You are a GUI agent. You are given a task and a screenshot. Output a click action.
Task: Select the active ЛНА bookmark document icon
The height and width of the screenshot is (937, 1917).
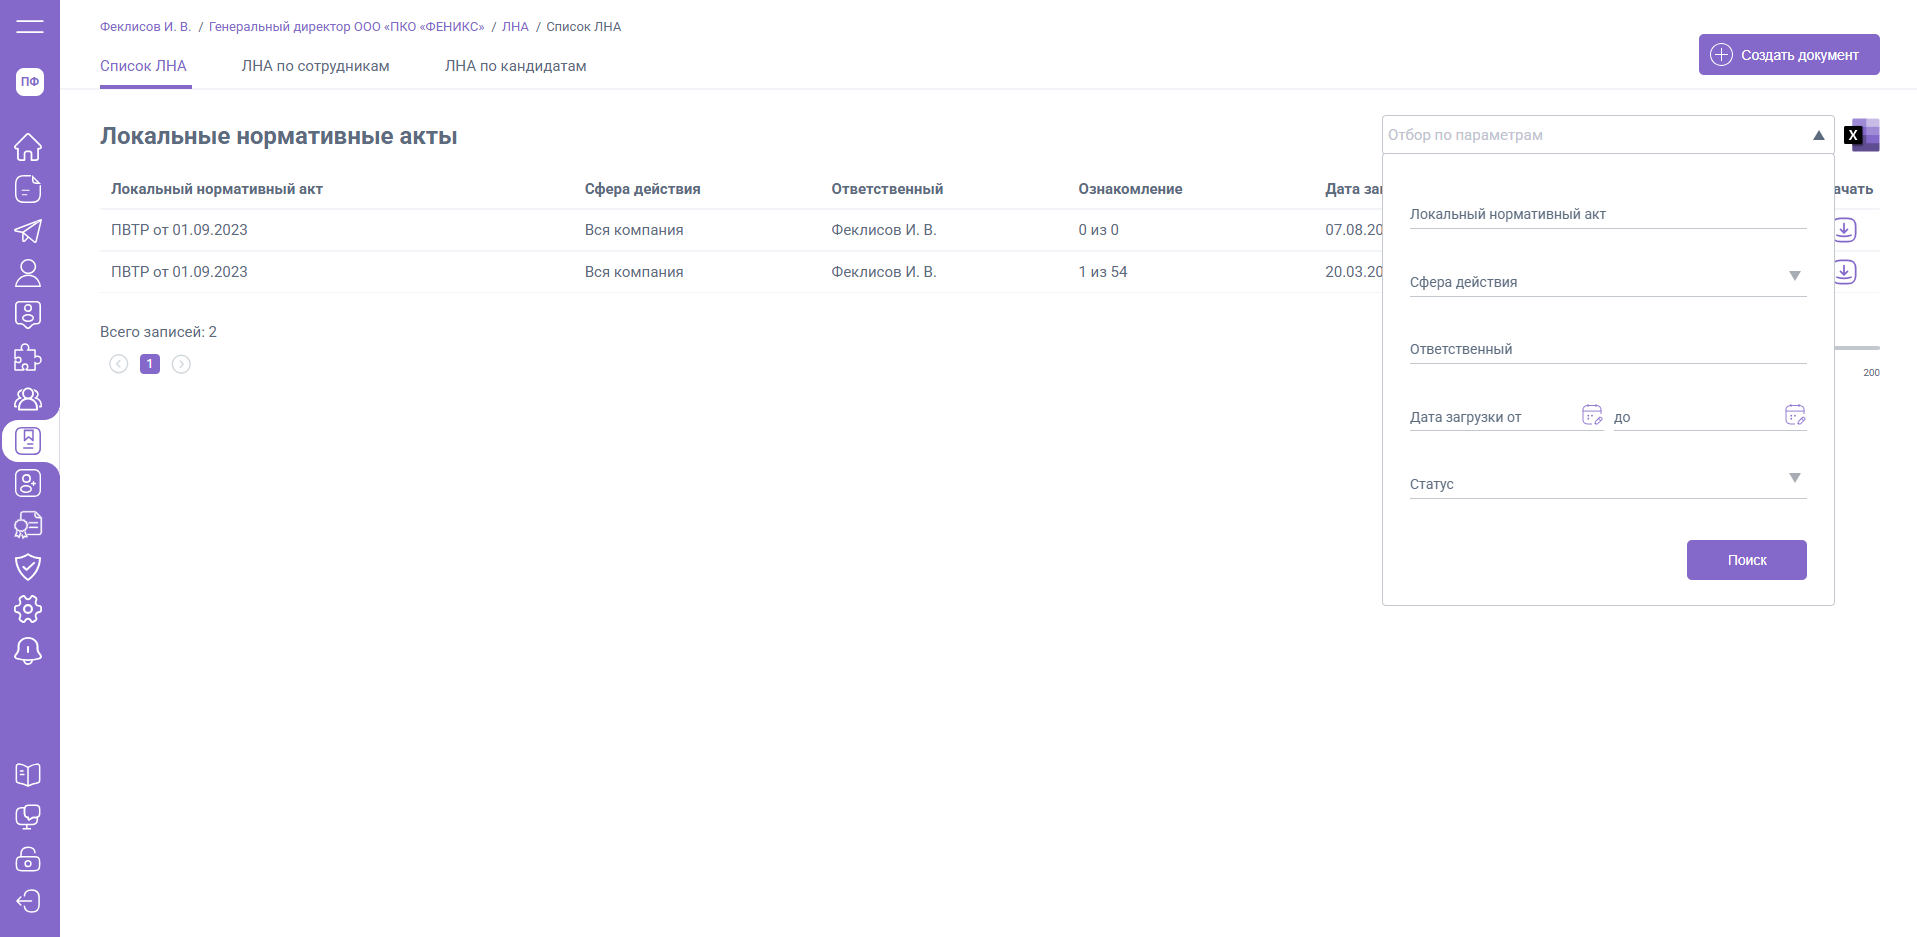[28, 441]
